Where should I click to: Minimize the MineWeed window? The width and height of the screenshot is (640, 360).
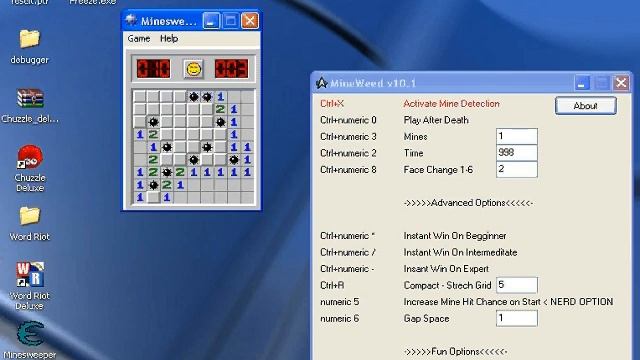582,83
